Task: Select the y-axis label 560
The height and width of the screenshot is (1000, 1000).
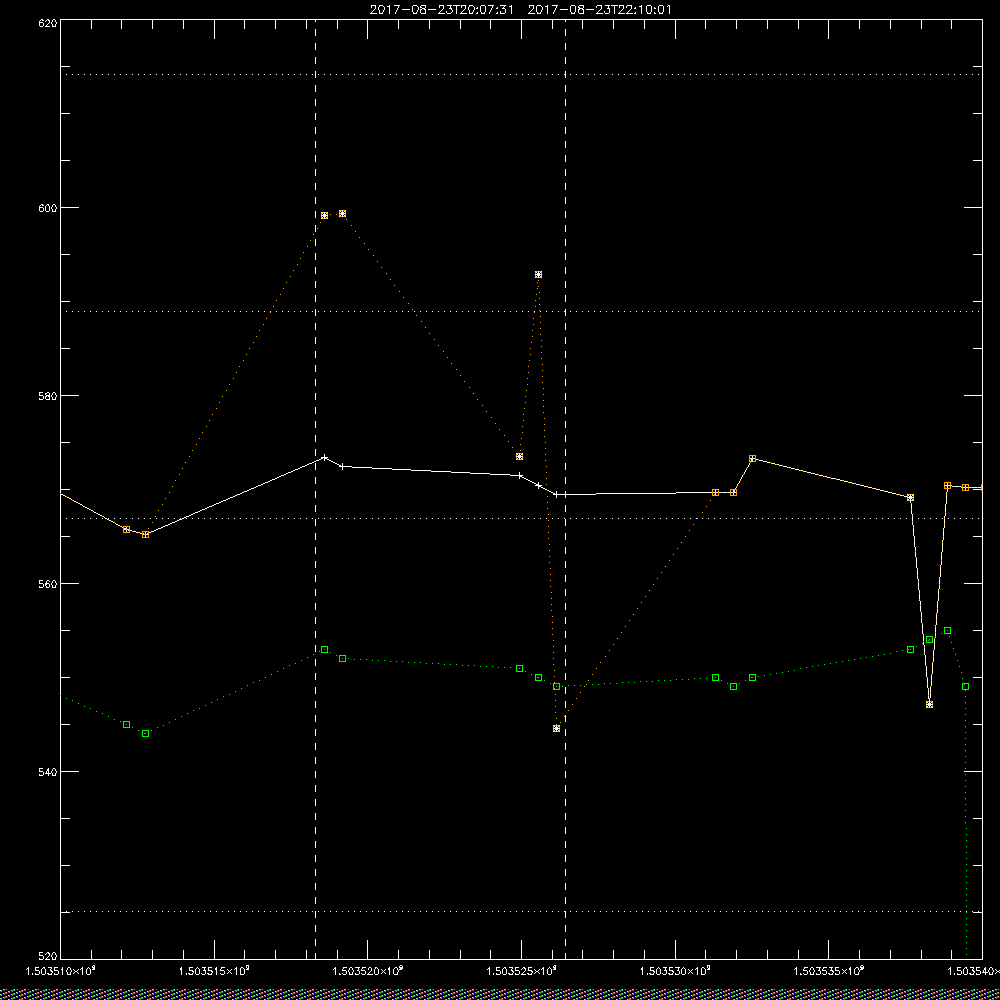Action: pos(47,584)
